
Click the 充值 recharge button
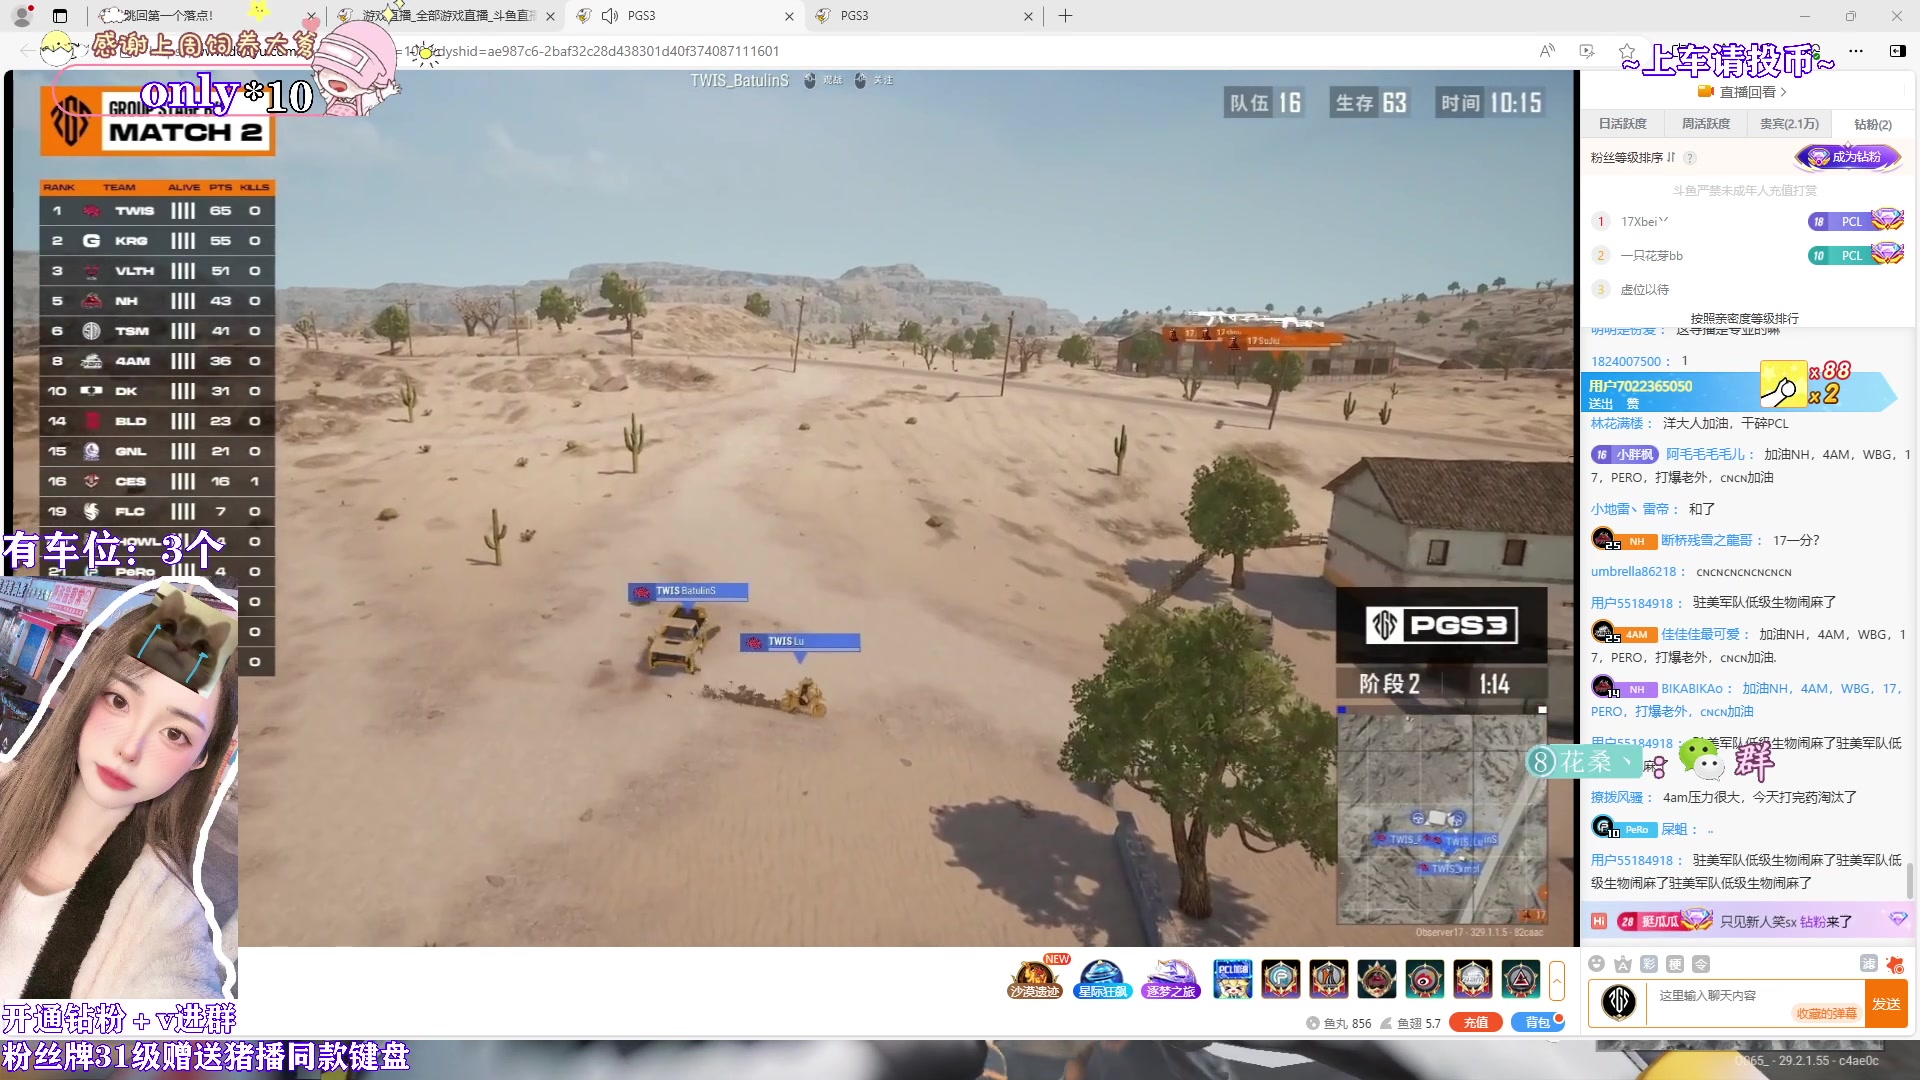tap(1475, 1022)
